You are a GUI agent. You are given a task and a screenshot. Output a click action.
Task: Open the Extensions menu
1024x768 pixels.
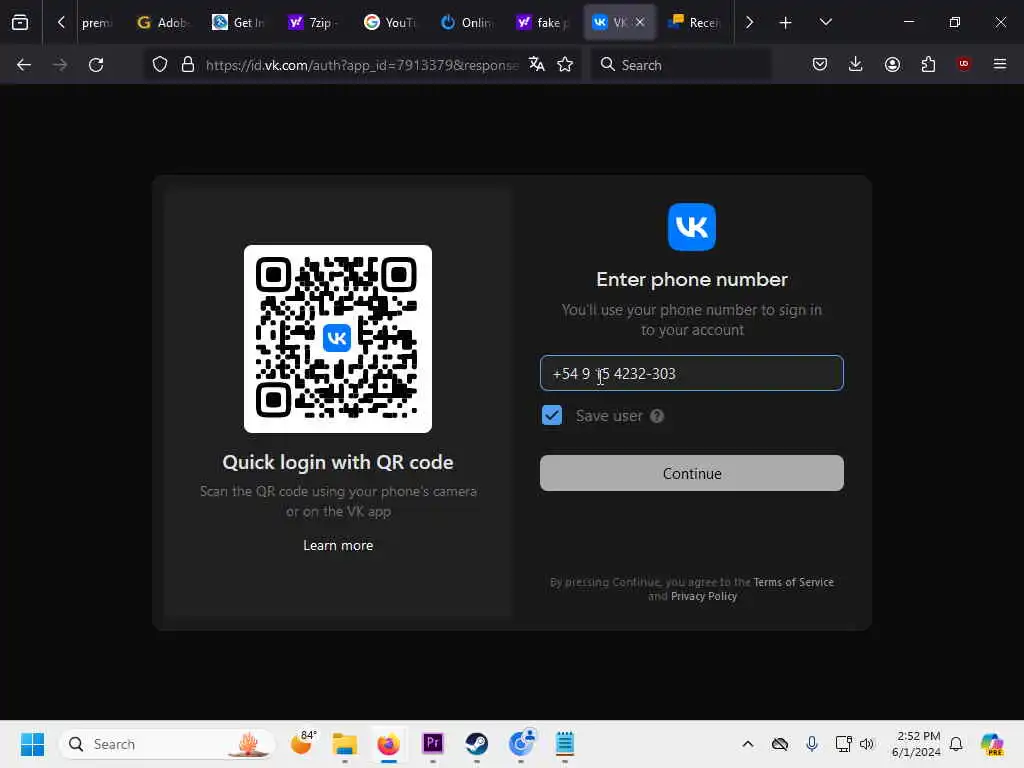pyautogui.click(x=928, y=64)
